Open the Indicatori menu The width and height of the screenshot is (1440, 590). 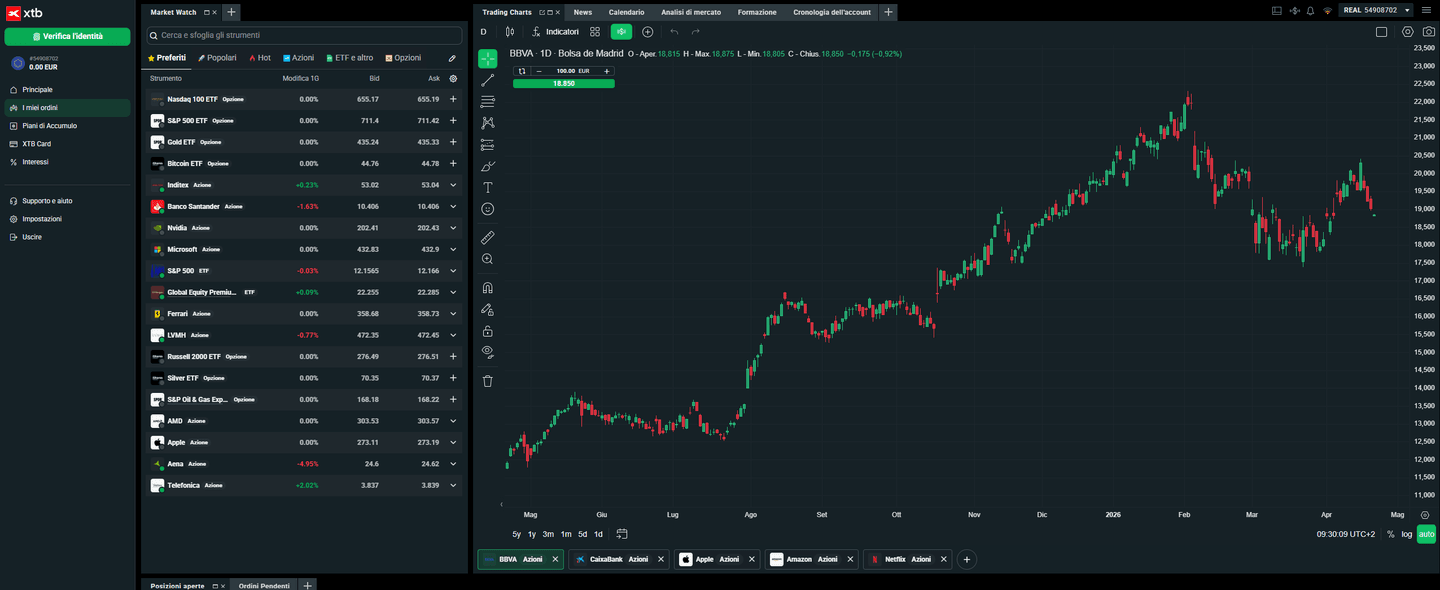[x=555, y=32]
